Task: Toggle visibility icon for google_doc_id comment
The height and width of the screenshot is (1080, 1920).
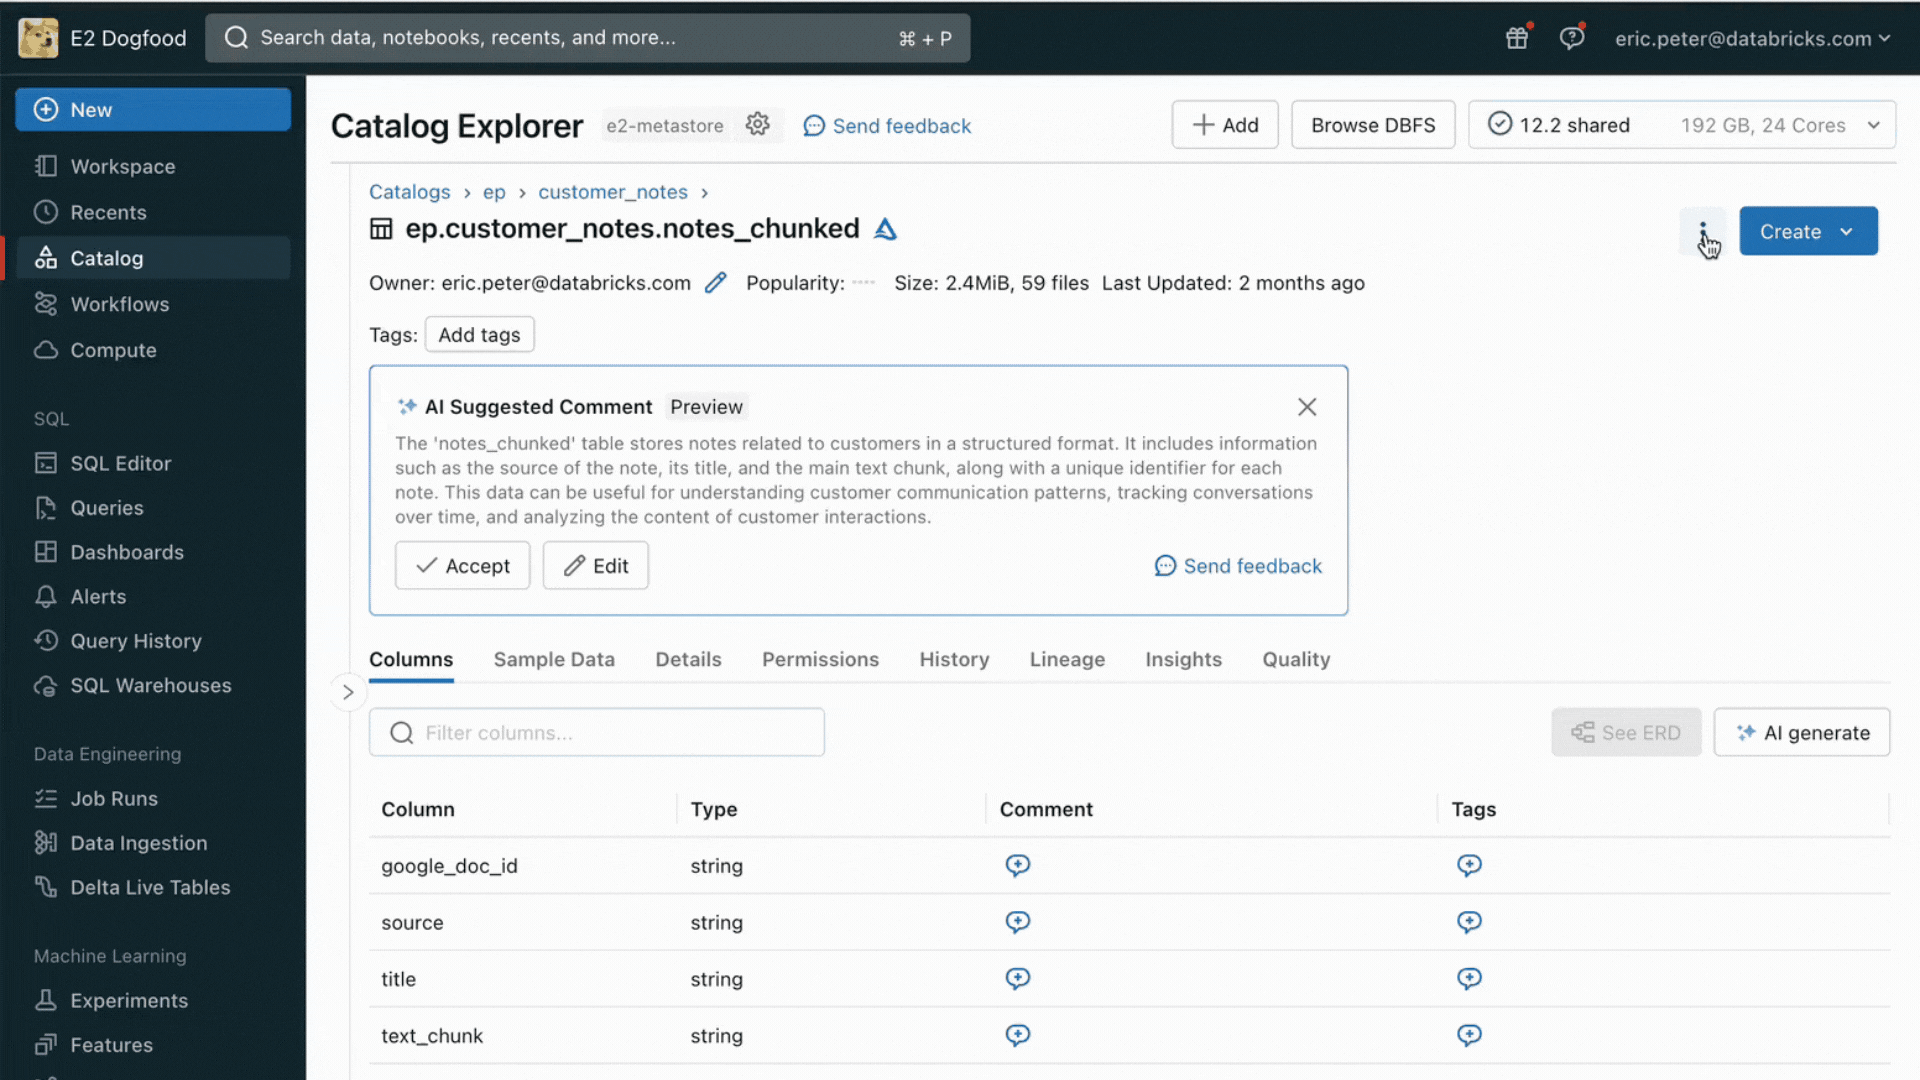Action: tap(1017, 865)
